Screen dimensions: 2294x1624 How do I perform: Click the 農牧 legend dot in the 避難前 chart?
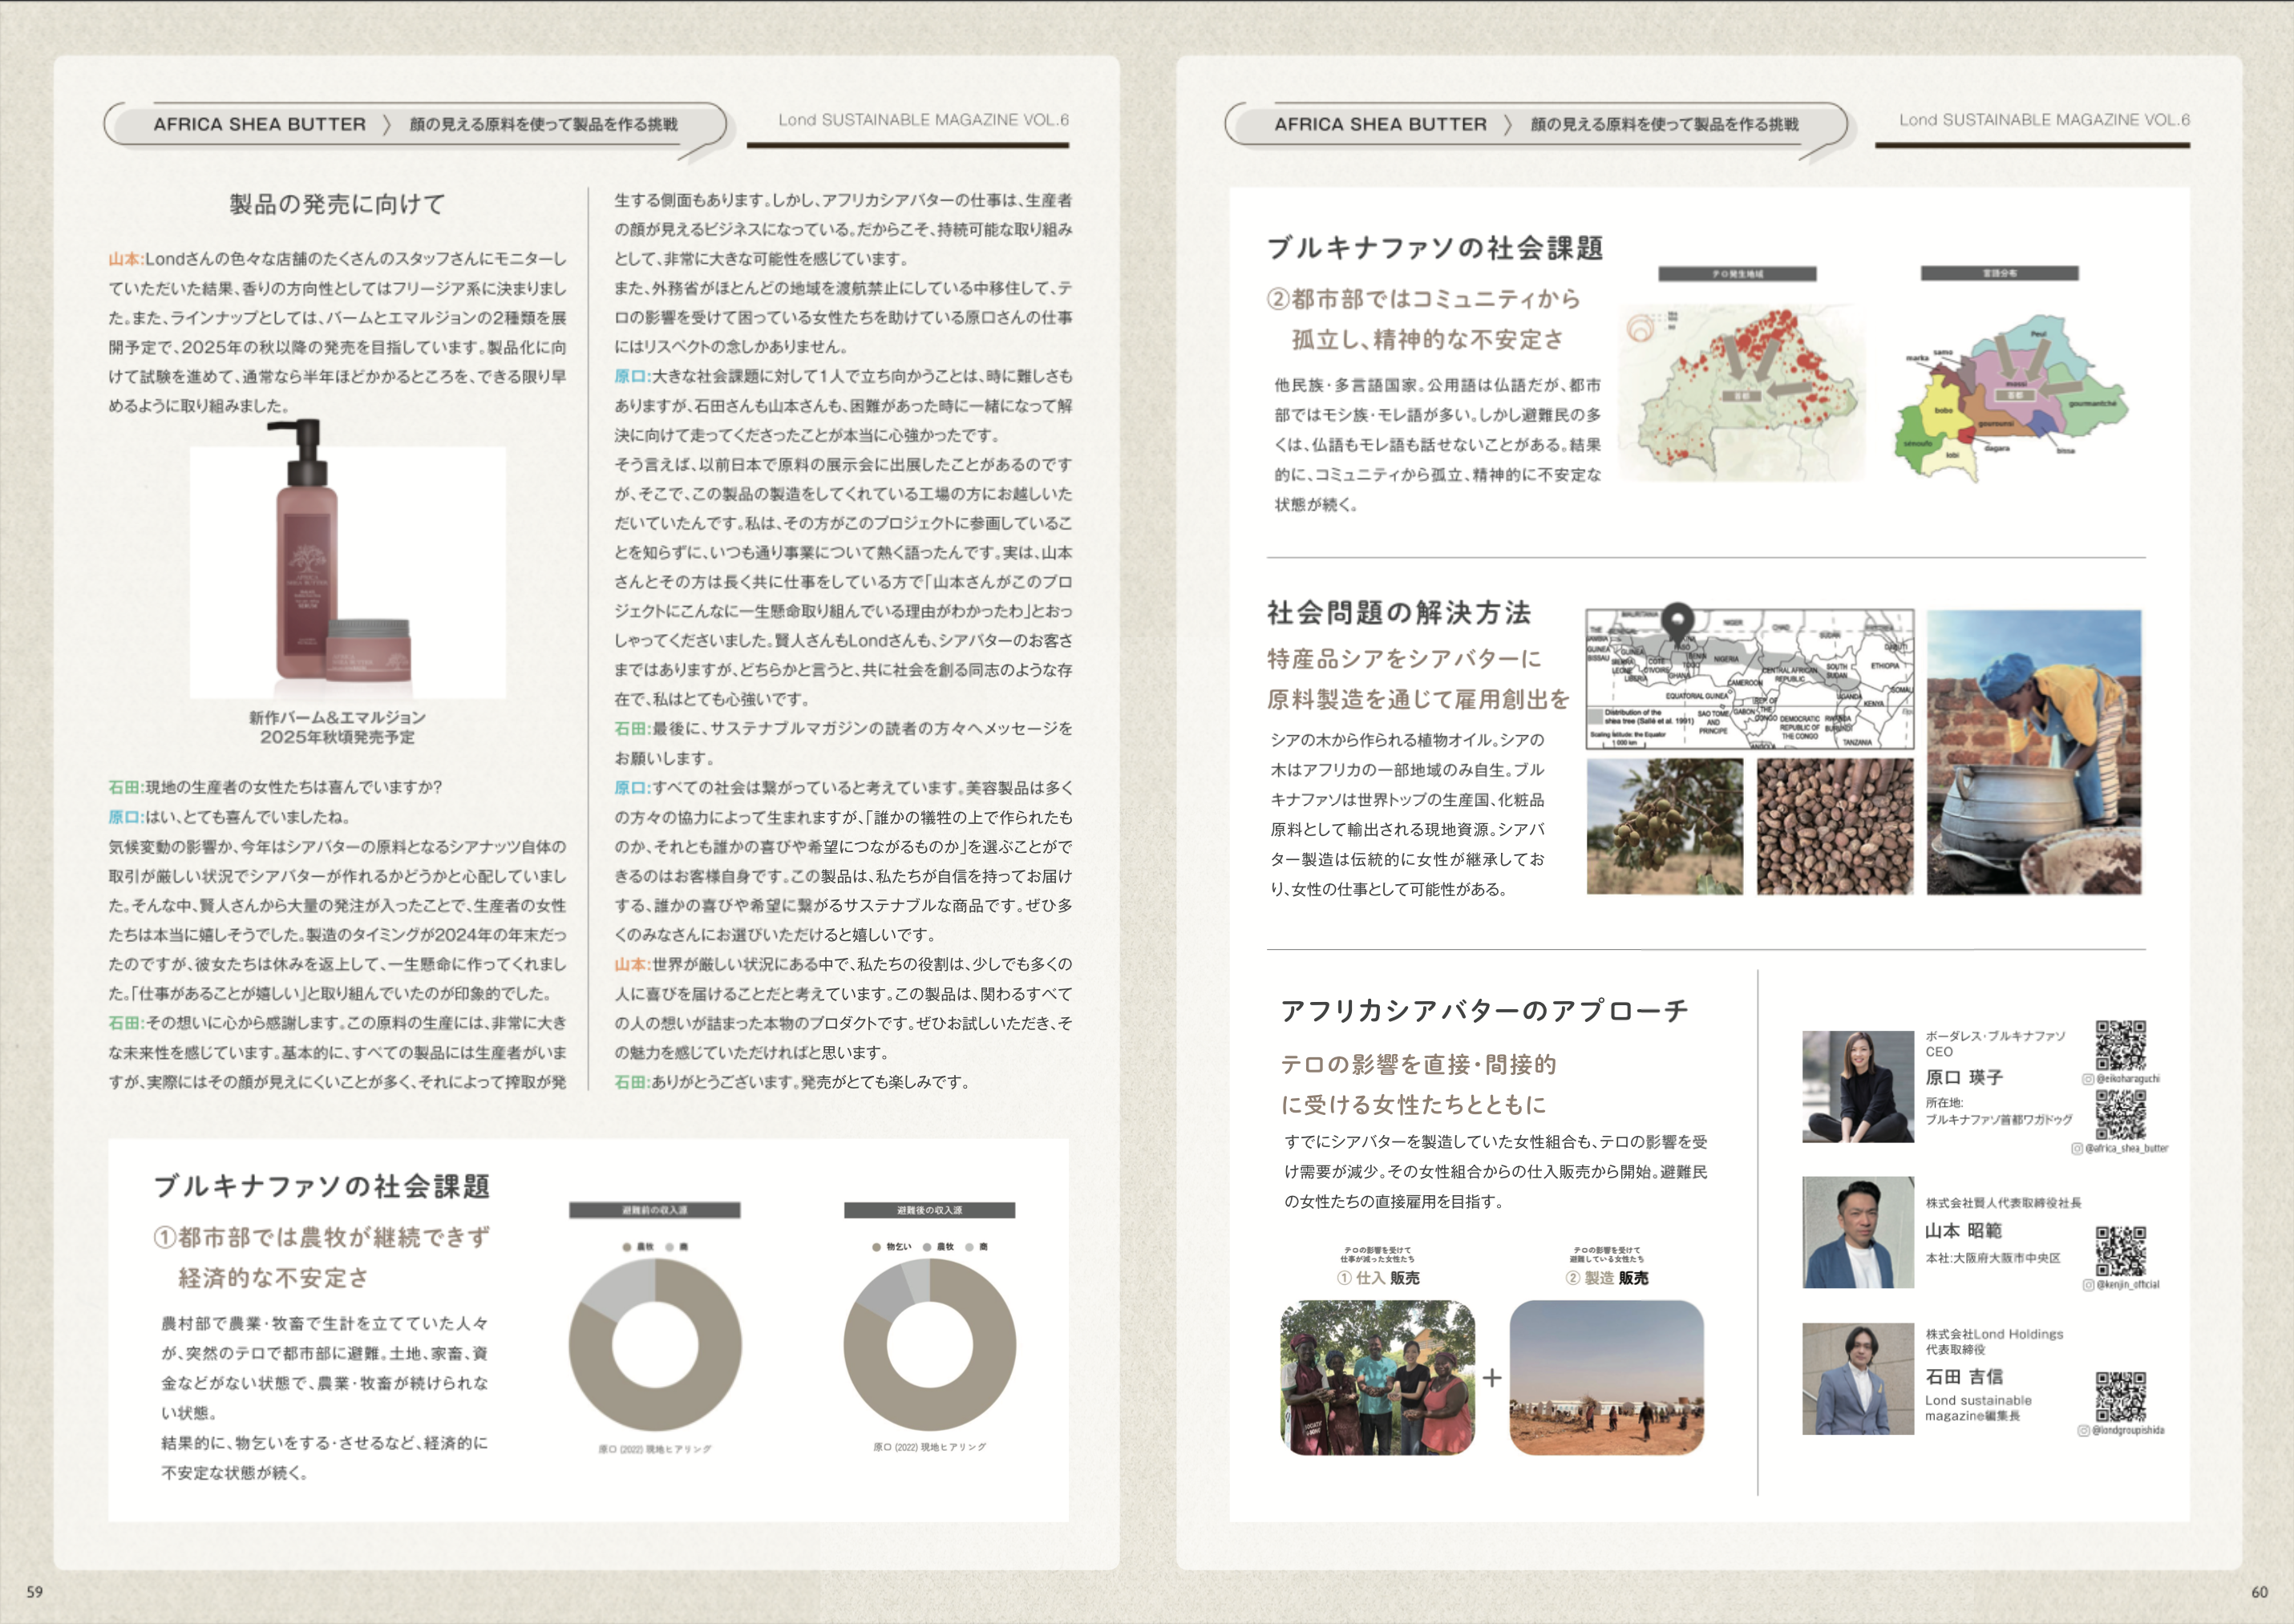627,1247
